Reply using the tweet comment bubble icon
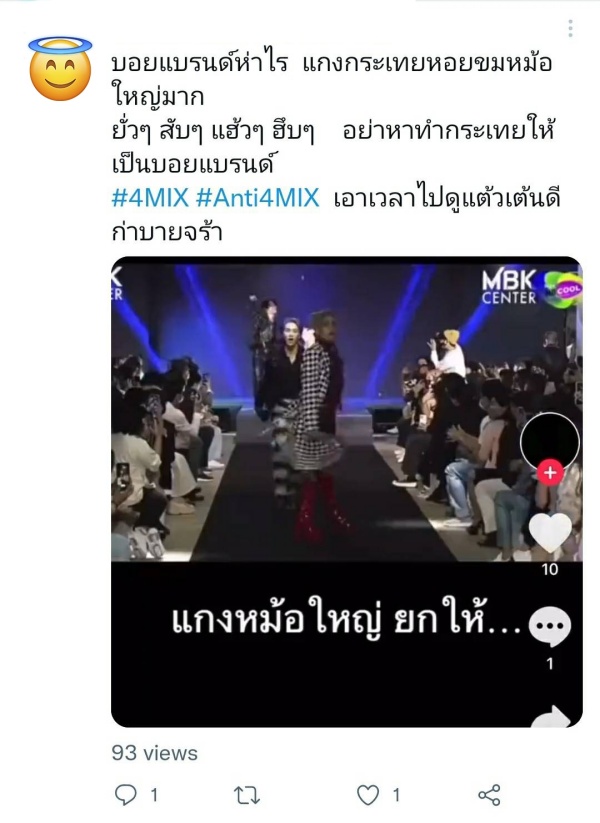This screenshot has height=823, width=600. click(x=125, y=795)
